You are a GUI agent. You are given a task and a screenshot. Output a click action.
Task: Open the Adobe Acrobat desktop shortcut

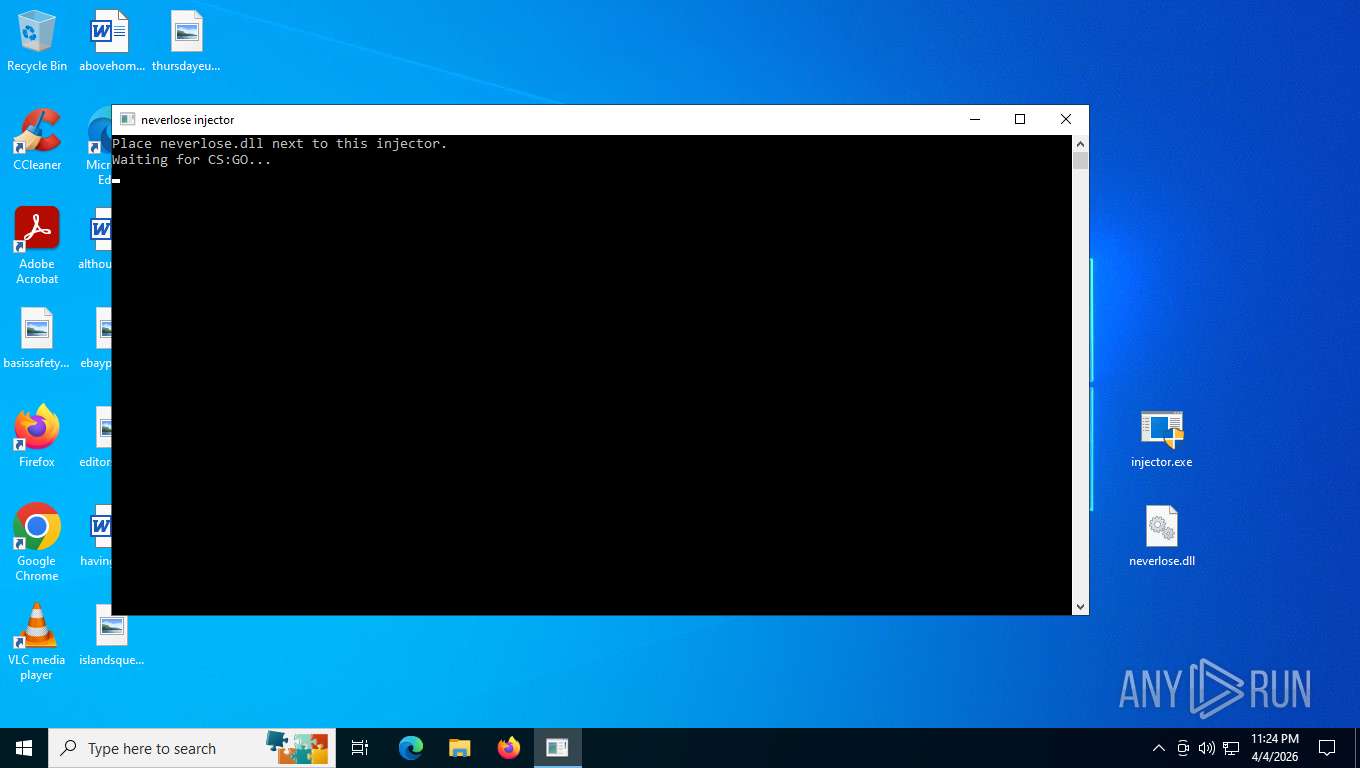click(37, 246)
